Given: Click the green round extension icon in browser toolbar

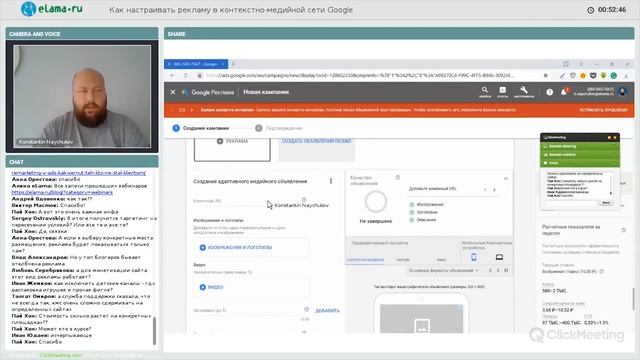Looking at the screenshot, I should point(613,76).
